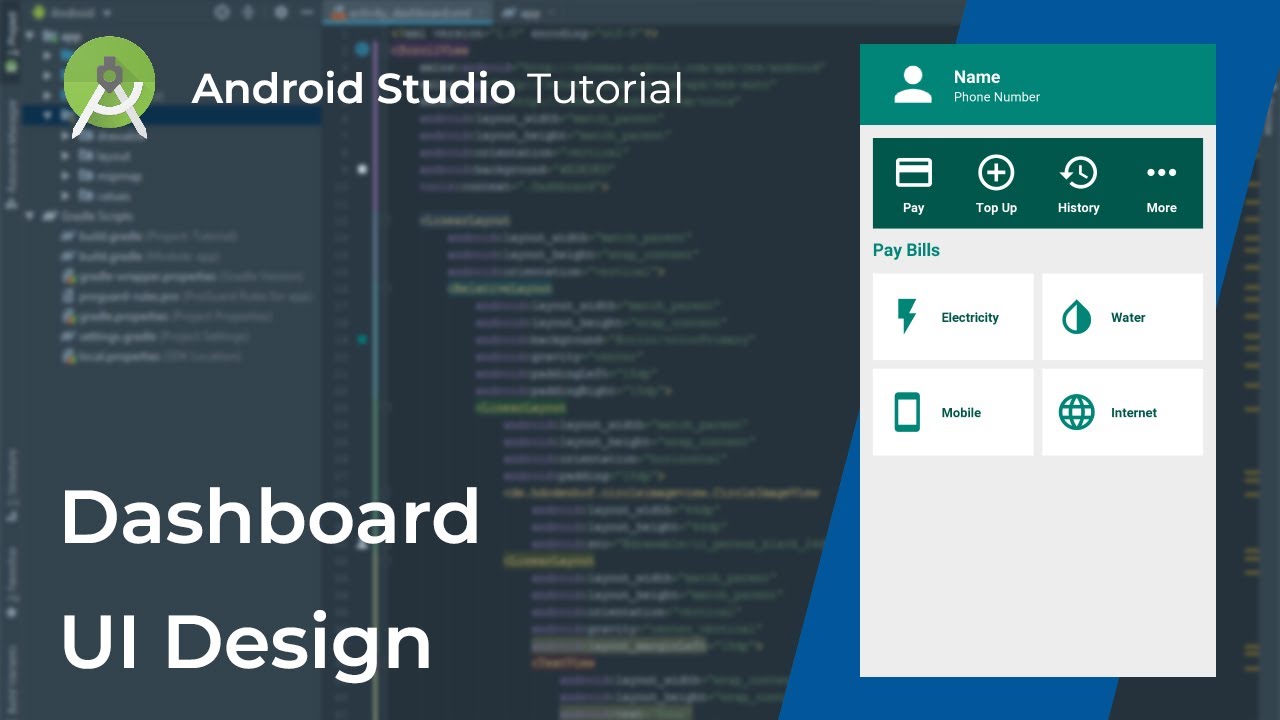Select the Electricity label text

(x=970, y=317)
